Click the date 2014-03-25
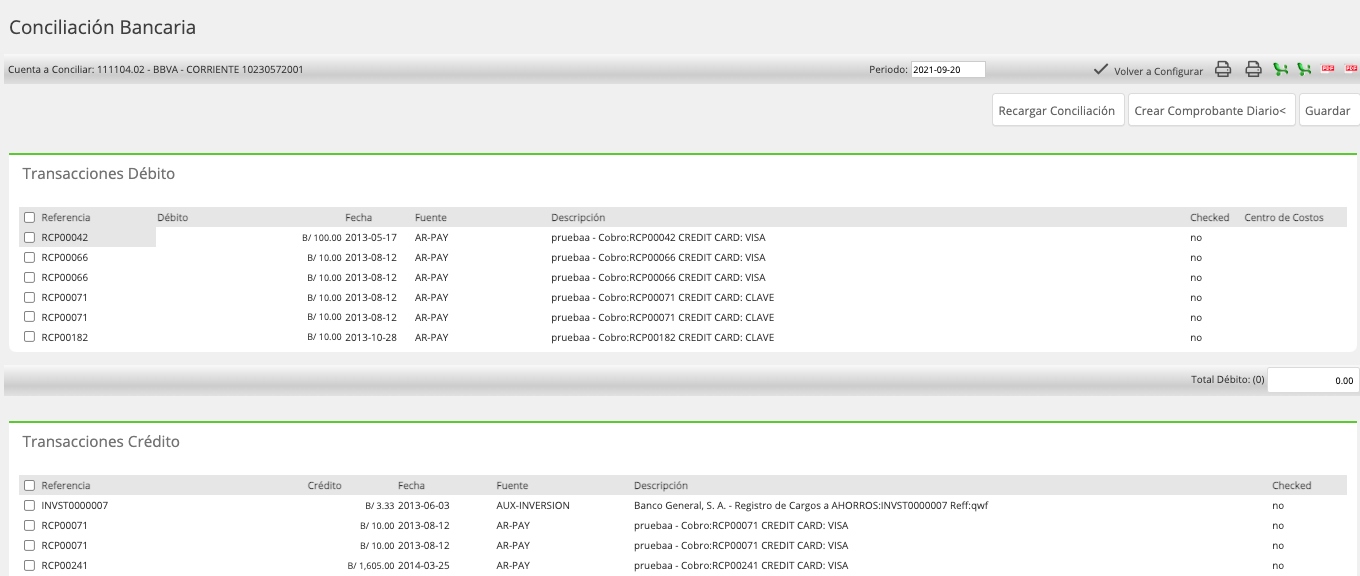 point(424,566)
